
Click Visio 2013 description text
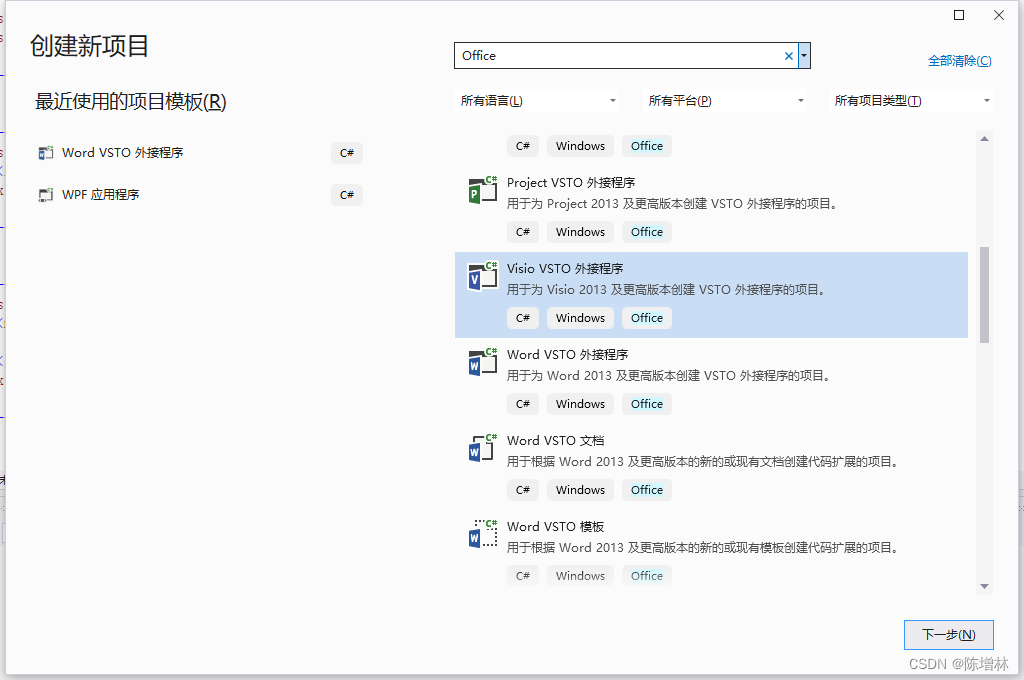[x=665, y=290]
